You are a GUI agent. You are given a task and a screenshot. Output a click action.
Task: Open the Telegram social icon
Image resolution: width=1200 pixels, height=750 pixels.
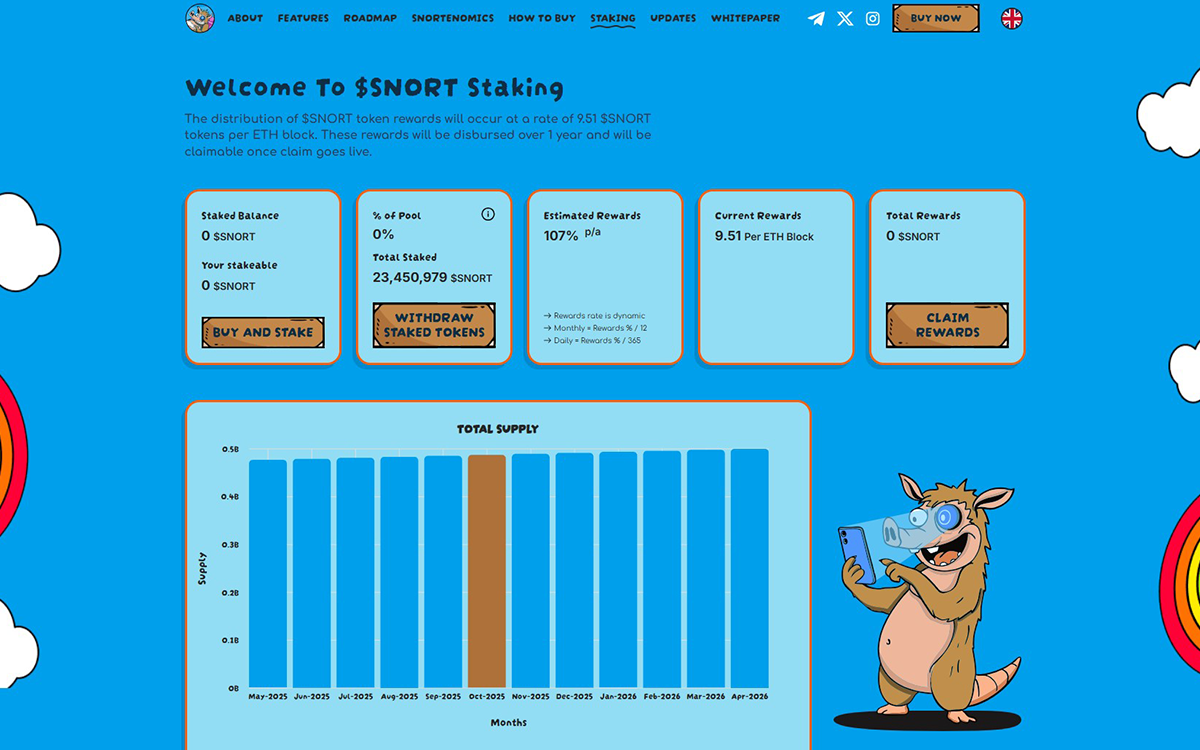(816, 18)
